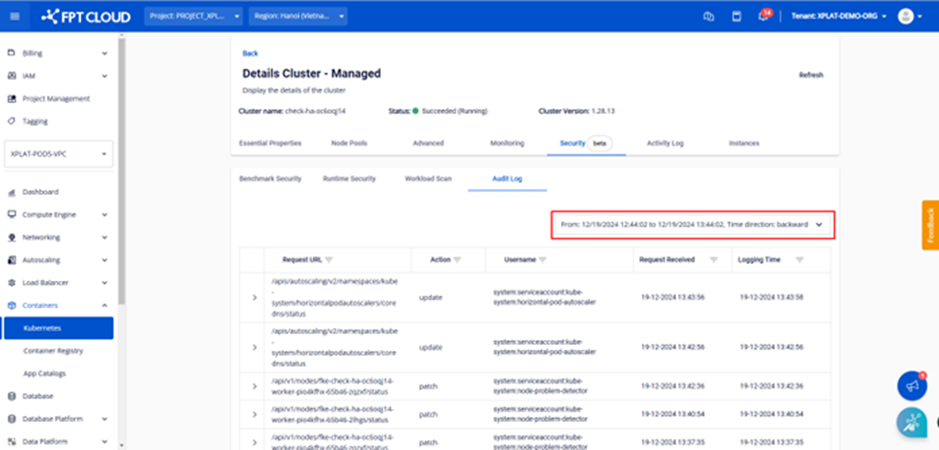The width and height of the screenshot is (939, 450).
Task: Click the filter icon on Logging Time column
Action: pos(799,259)
